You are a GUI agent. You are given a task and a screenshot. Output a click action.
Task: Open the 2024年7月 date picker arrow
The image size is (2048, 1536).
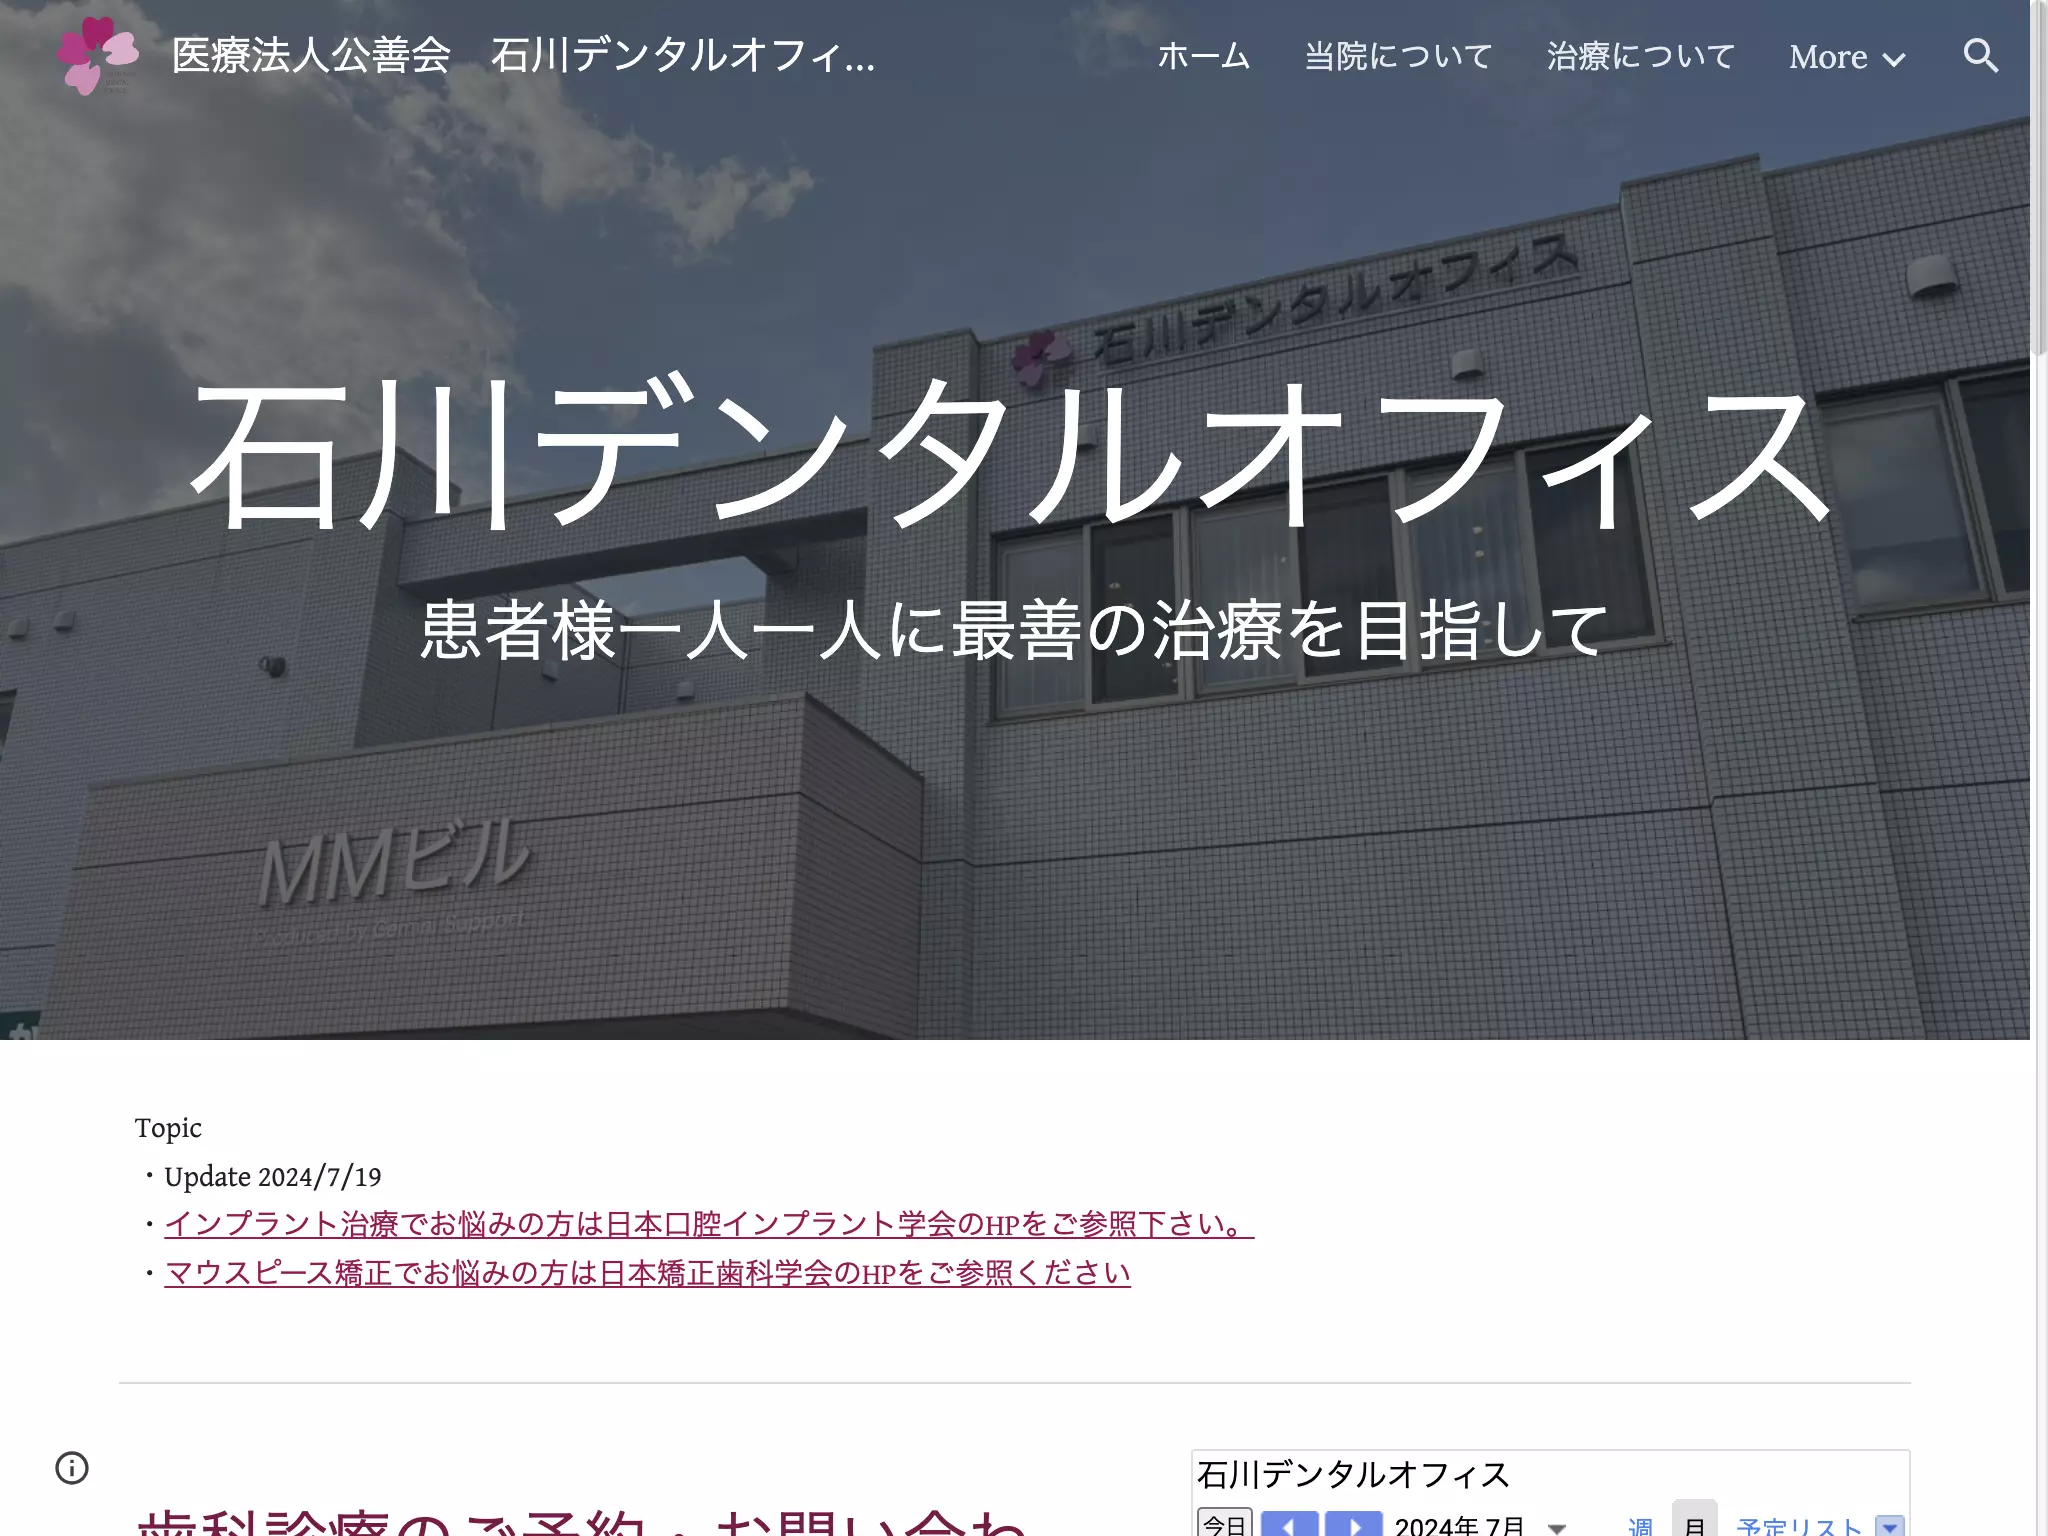(x=1556, y=1527)
